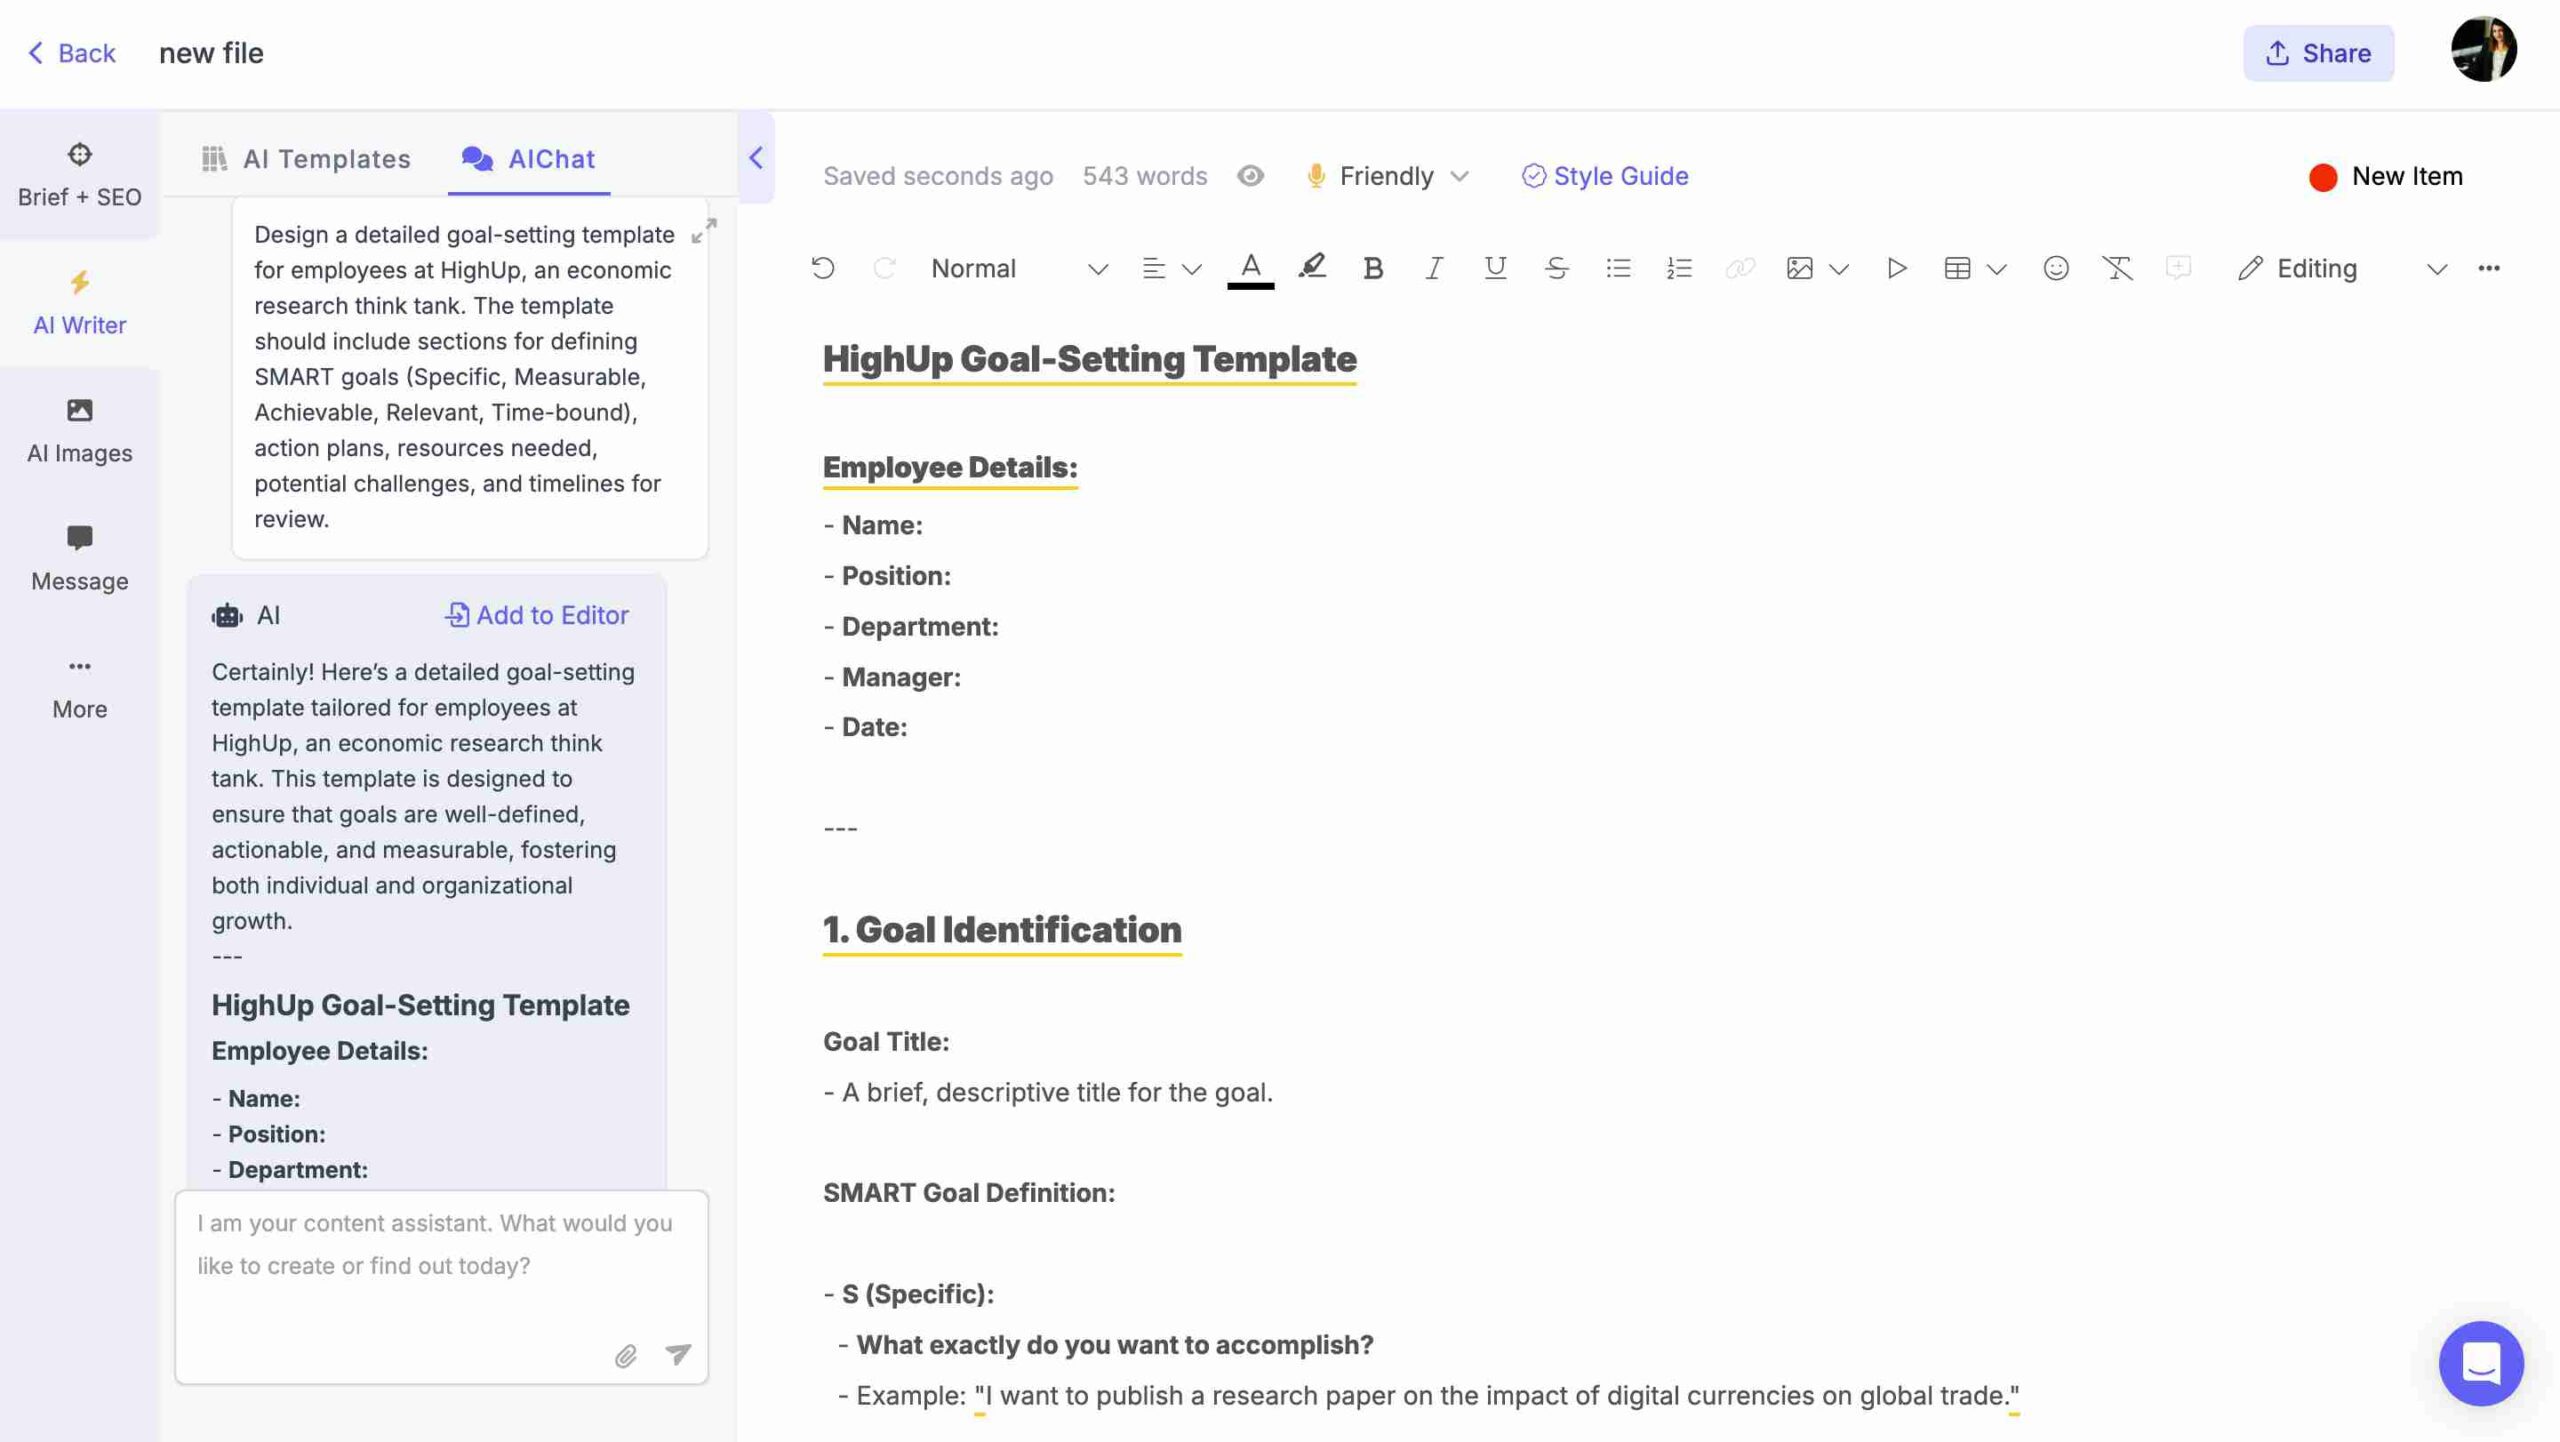Click Add to Editor
Viewport: 2560px width, 1442px height.
point(536,615)
